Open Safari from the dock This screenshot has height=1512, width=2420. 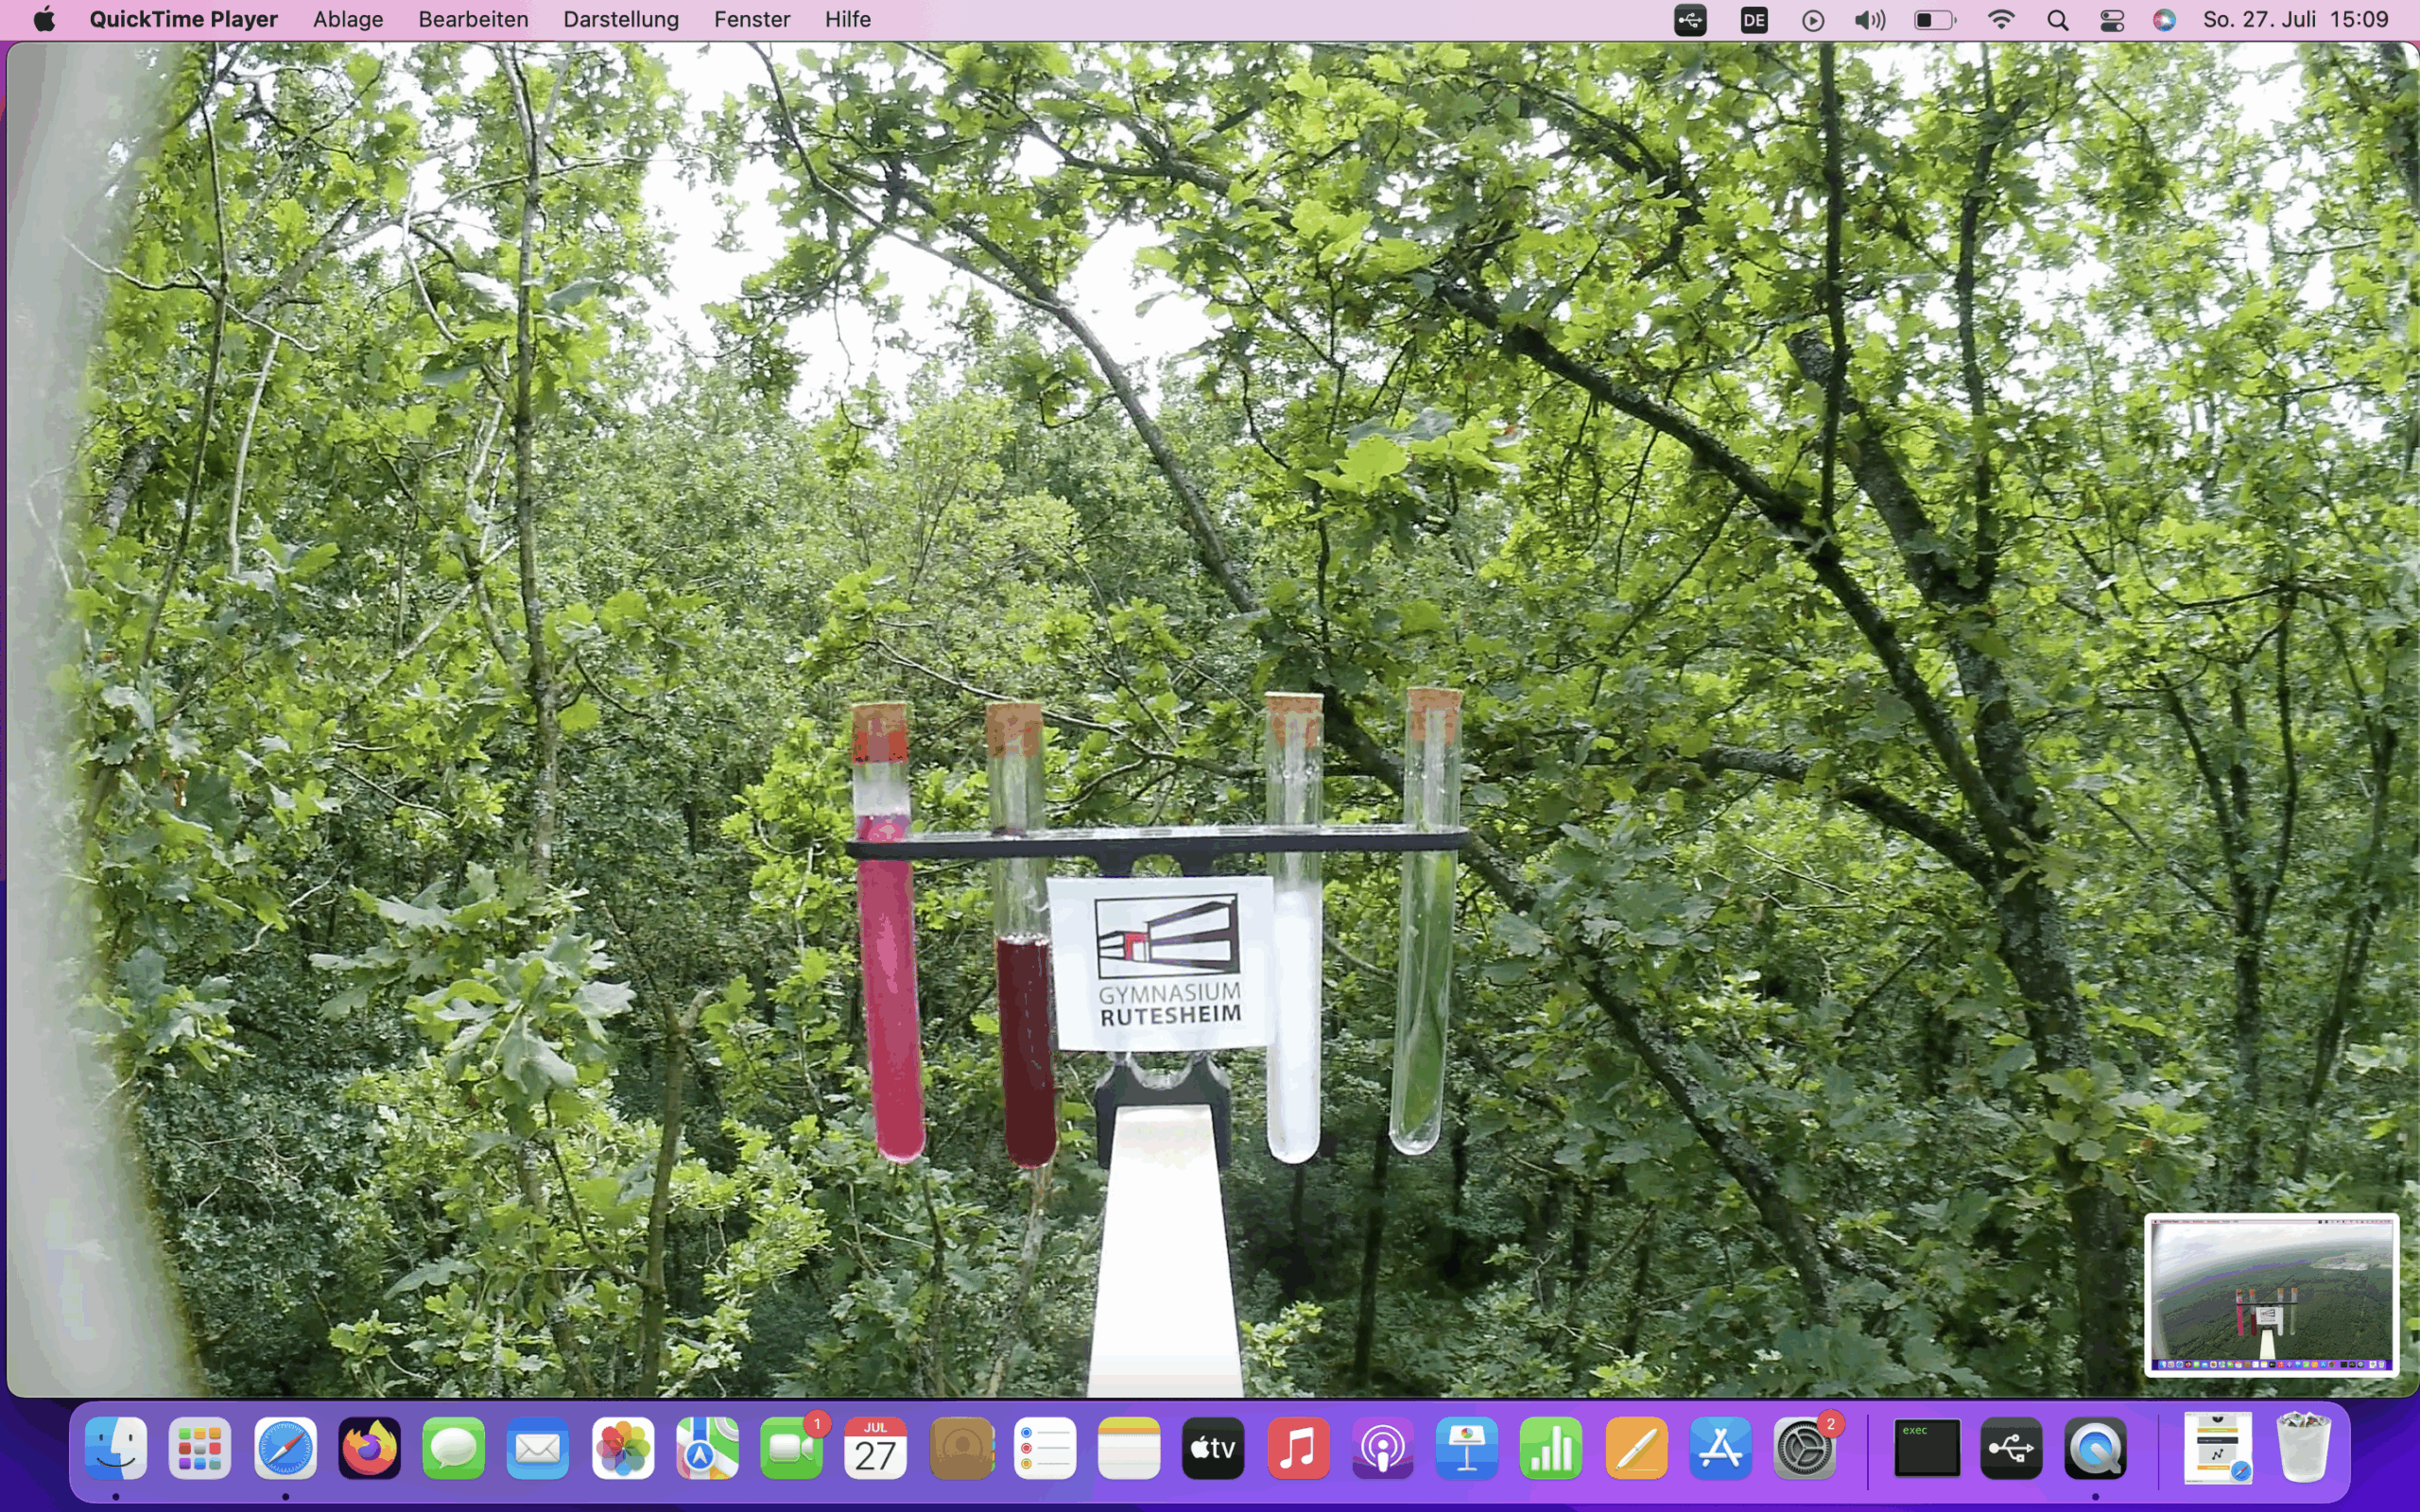tap(285, 1447)
